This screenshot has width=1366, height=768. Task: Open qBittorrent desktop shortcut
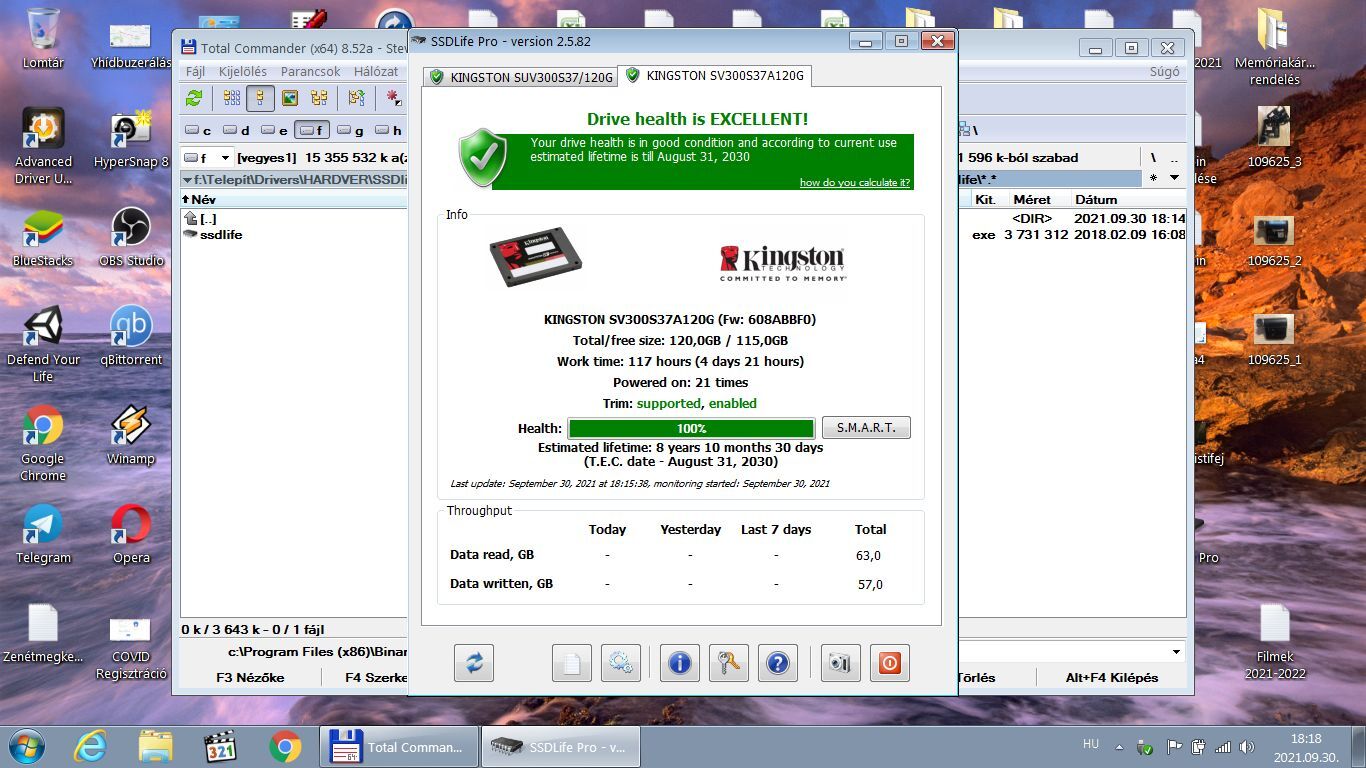131,337
